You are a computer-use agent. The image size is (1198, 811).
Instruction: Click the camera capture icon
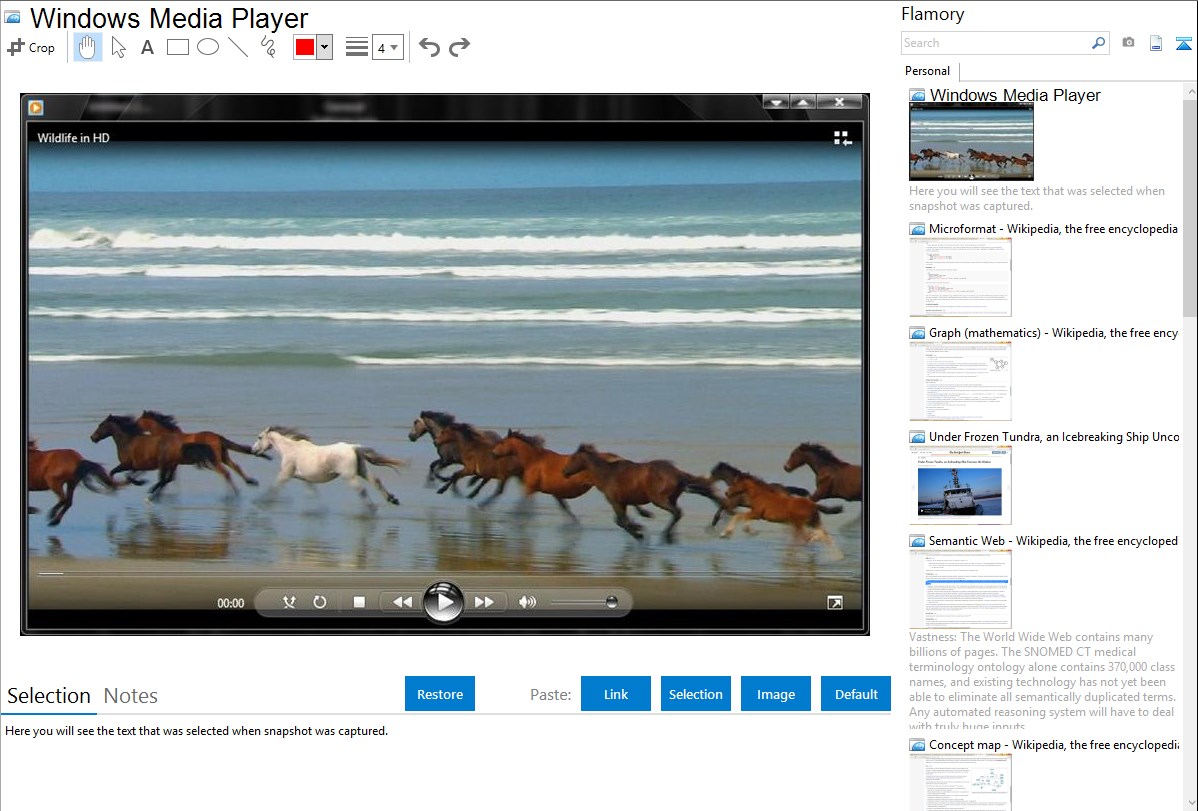[x=1128, y=43]
